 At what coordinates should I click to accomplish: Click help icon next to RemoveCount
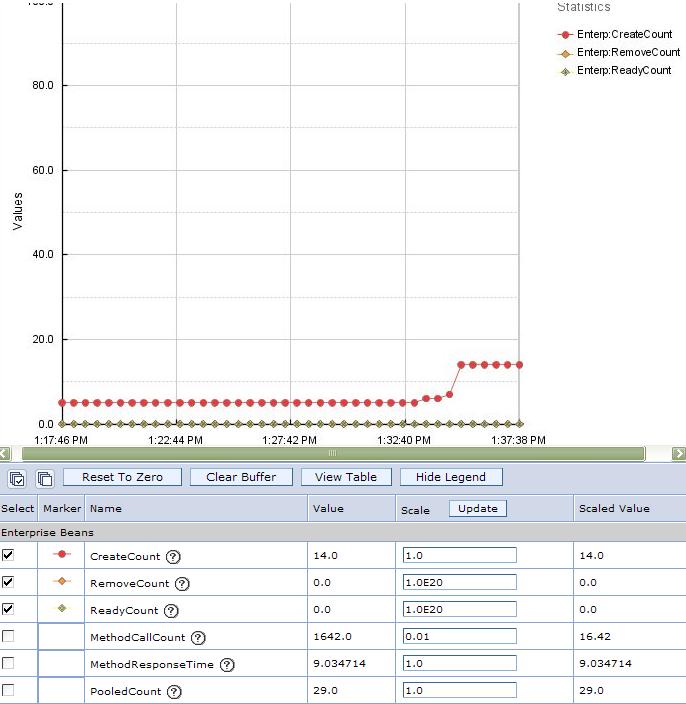(182, 584)
